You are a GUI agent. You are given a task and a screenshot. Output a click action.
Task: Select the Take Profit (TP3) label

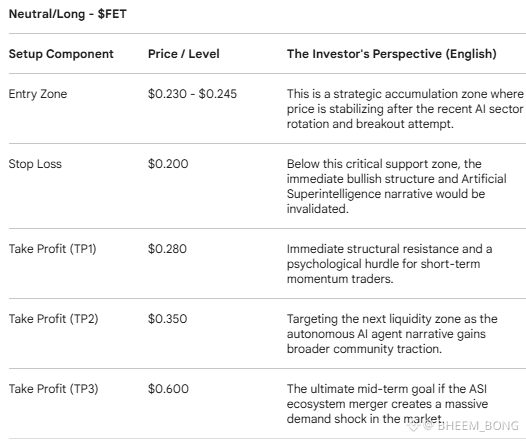click(54, 389)
